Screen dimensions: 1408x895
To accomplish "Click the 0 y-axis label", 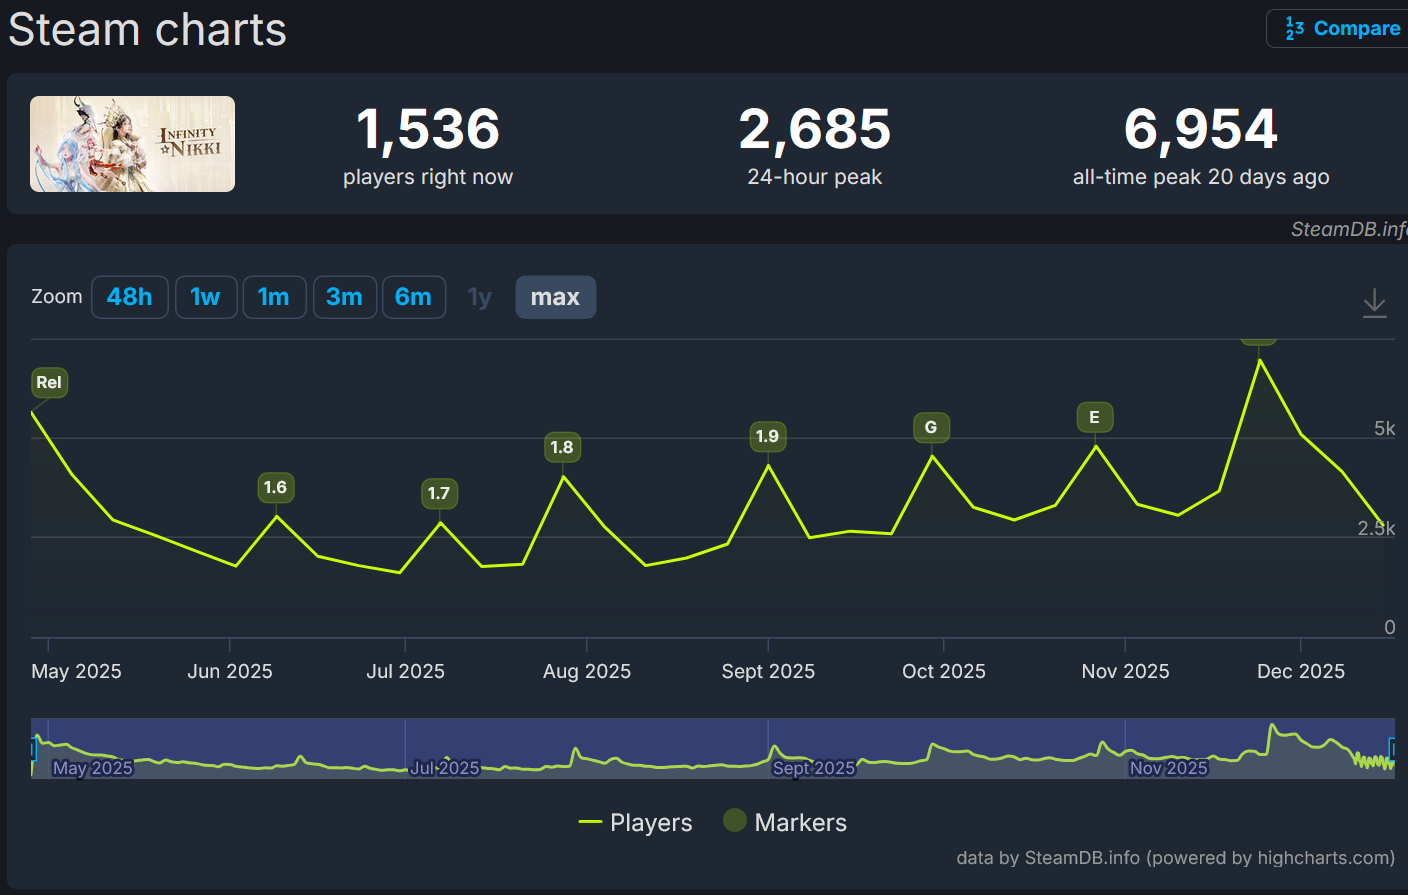I will [x=1389, y=627].
